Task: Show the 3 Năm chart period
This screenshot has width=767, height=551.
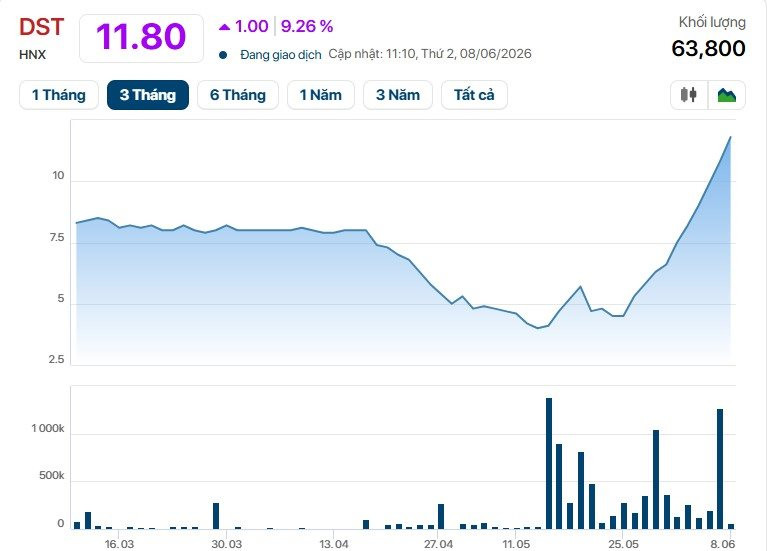Action: point(398,95)
